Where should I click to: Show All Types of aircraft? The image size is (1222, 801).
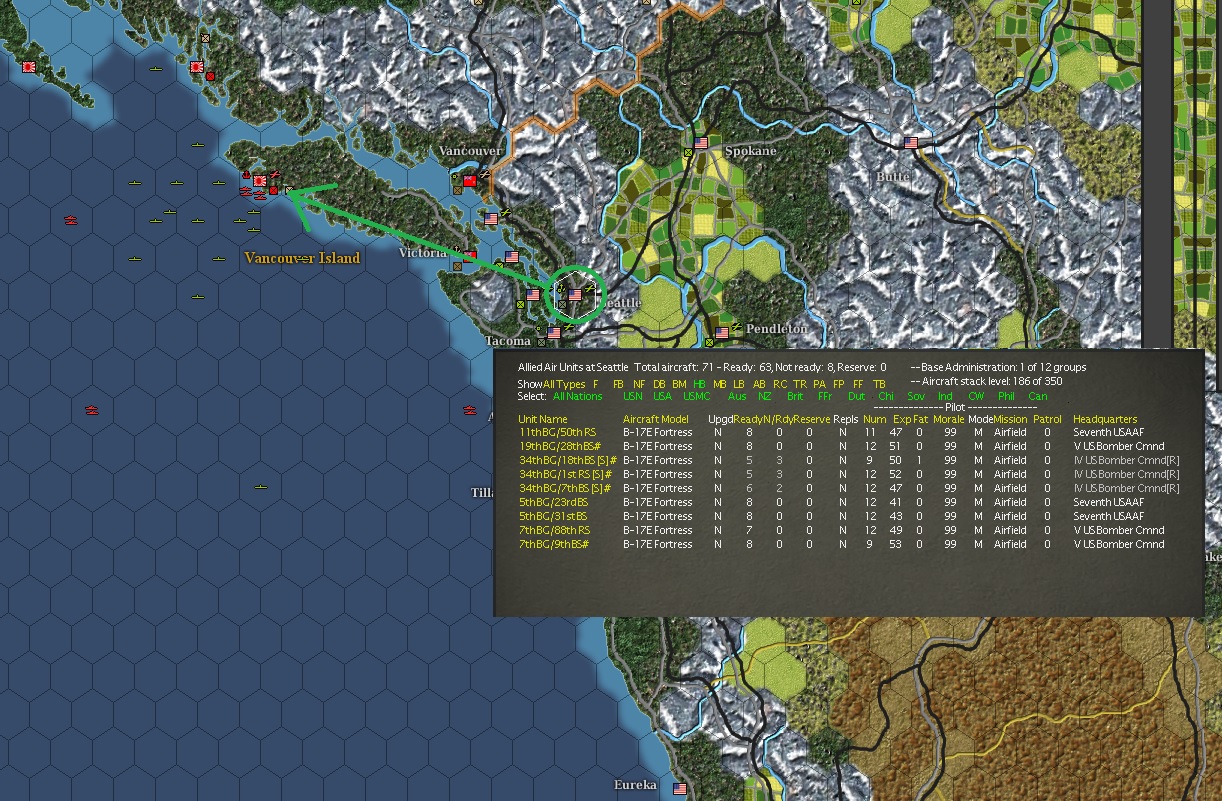click(564, 384)
